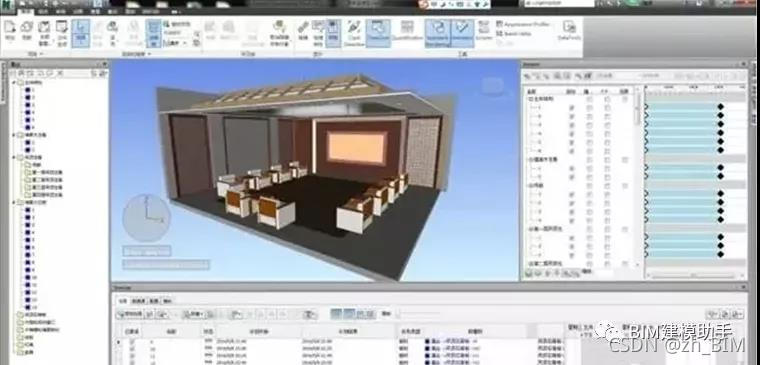
Task: Click the Reset All ribbon icon
Action: [x=45, y=32]
